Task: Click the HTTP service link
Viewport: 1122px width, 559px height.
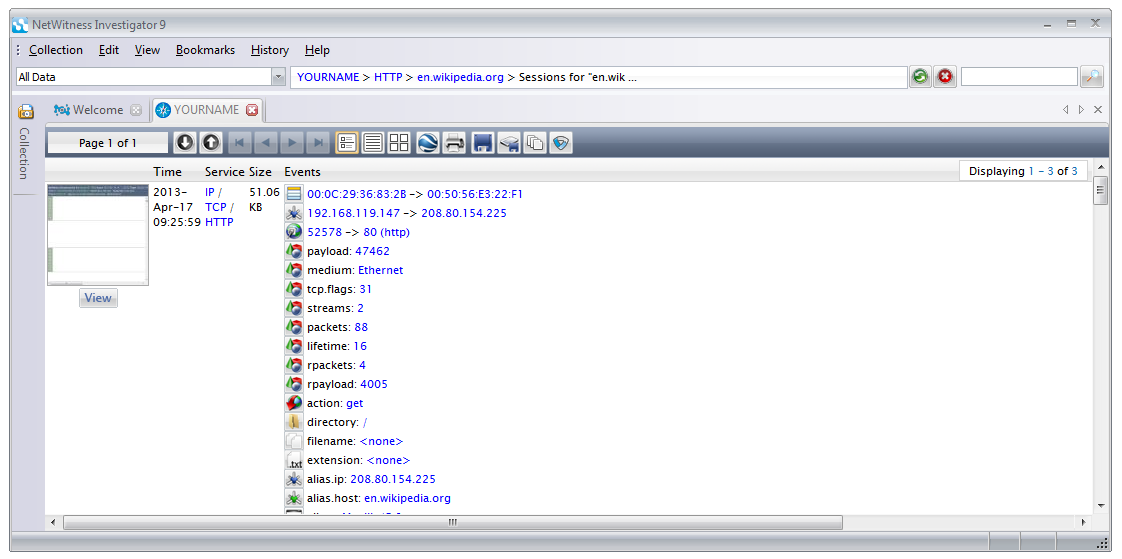Action: coord(219,223)
